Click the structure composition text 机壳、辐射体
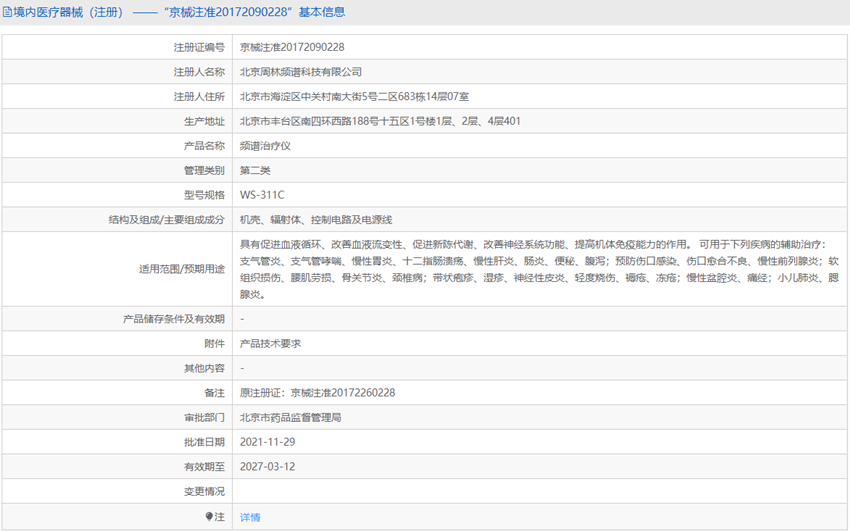850x531 pixels. tap(316, 219)
